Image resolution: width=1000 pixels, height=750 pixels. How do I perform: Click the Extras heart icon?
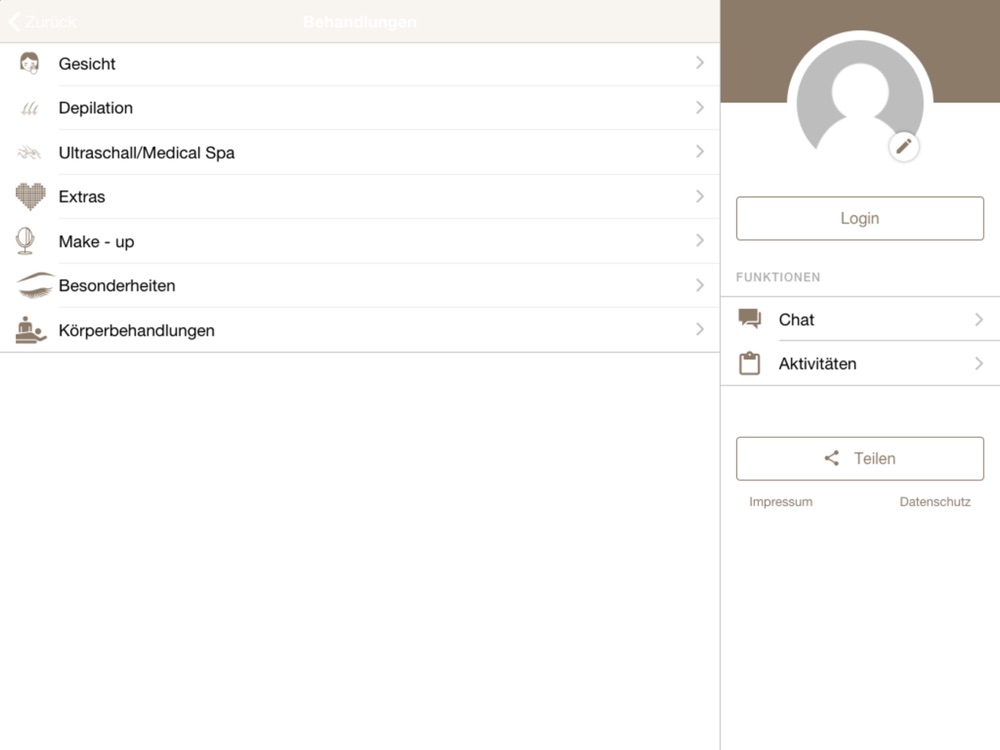pyautogui.click(x=31, y=196)
